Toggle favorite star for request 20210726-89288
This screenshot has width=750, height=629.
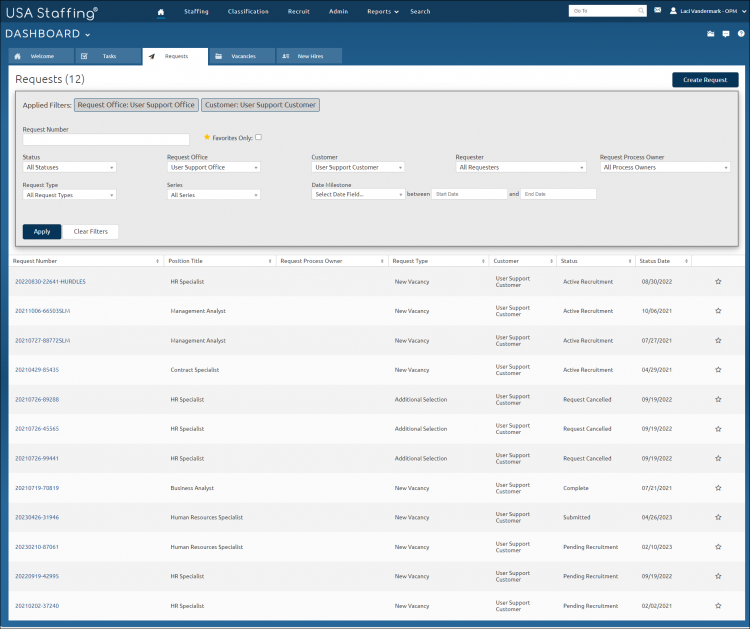pos(718,399)
